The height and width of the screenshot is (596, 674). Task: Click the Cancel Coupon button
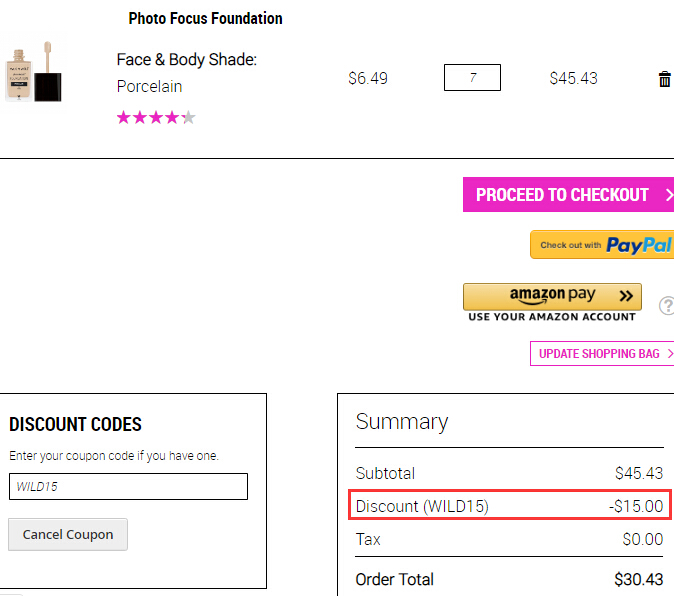68,534
